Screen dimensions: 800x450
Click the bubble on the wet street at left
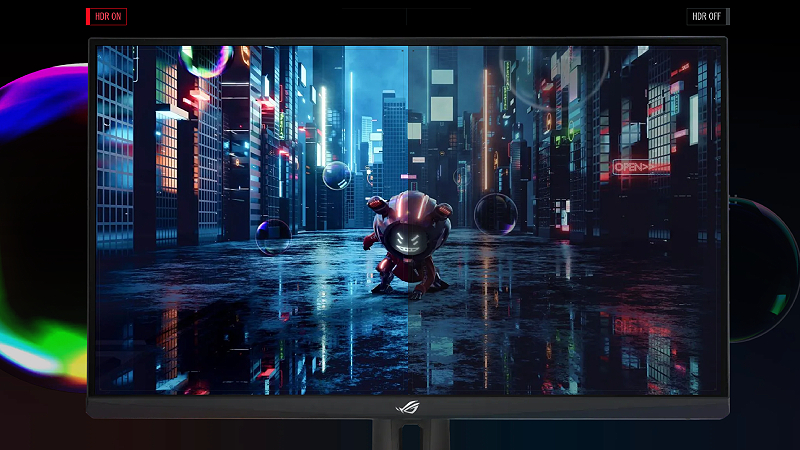[273, 236]
